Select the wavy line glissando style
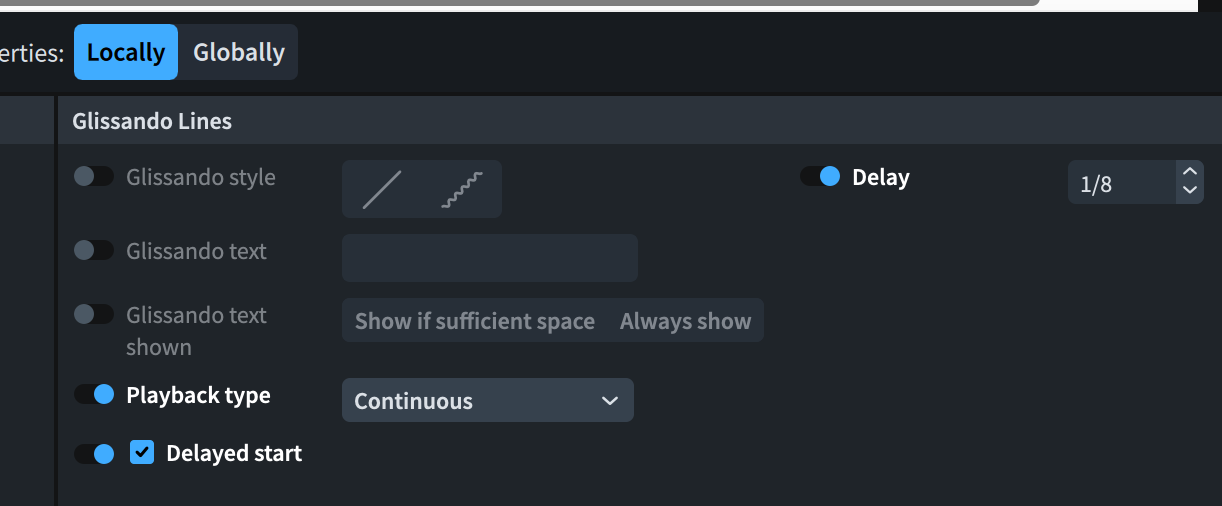The image size is (1222, 506). coord(461,189)
